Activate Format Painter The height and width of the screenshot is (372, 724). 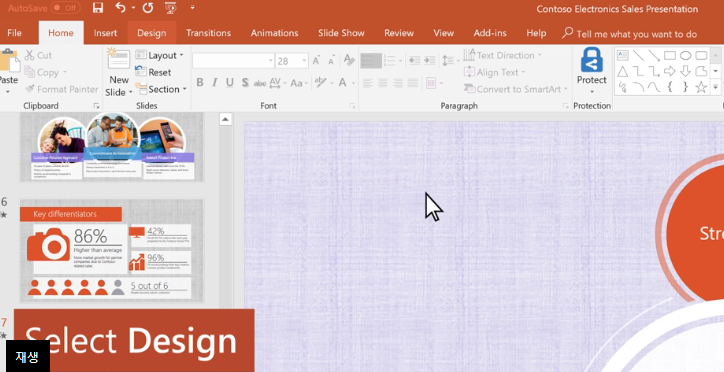pyautogui.click(x=61, y=89)
